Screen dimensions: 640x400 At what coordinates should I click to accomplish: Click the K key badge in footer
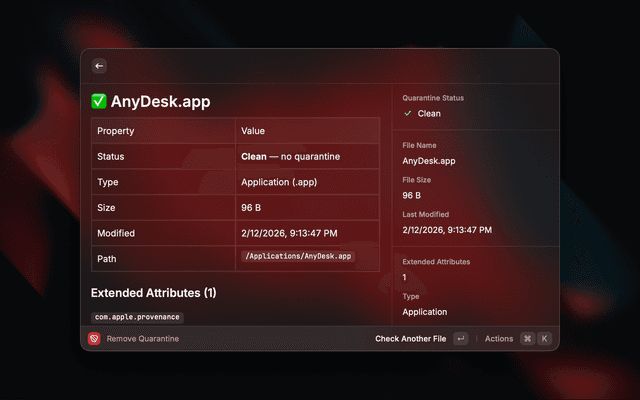point(545,339)
